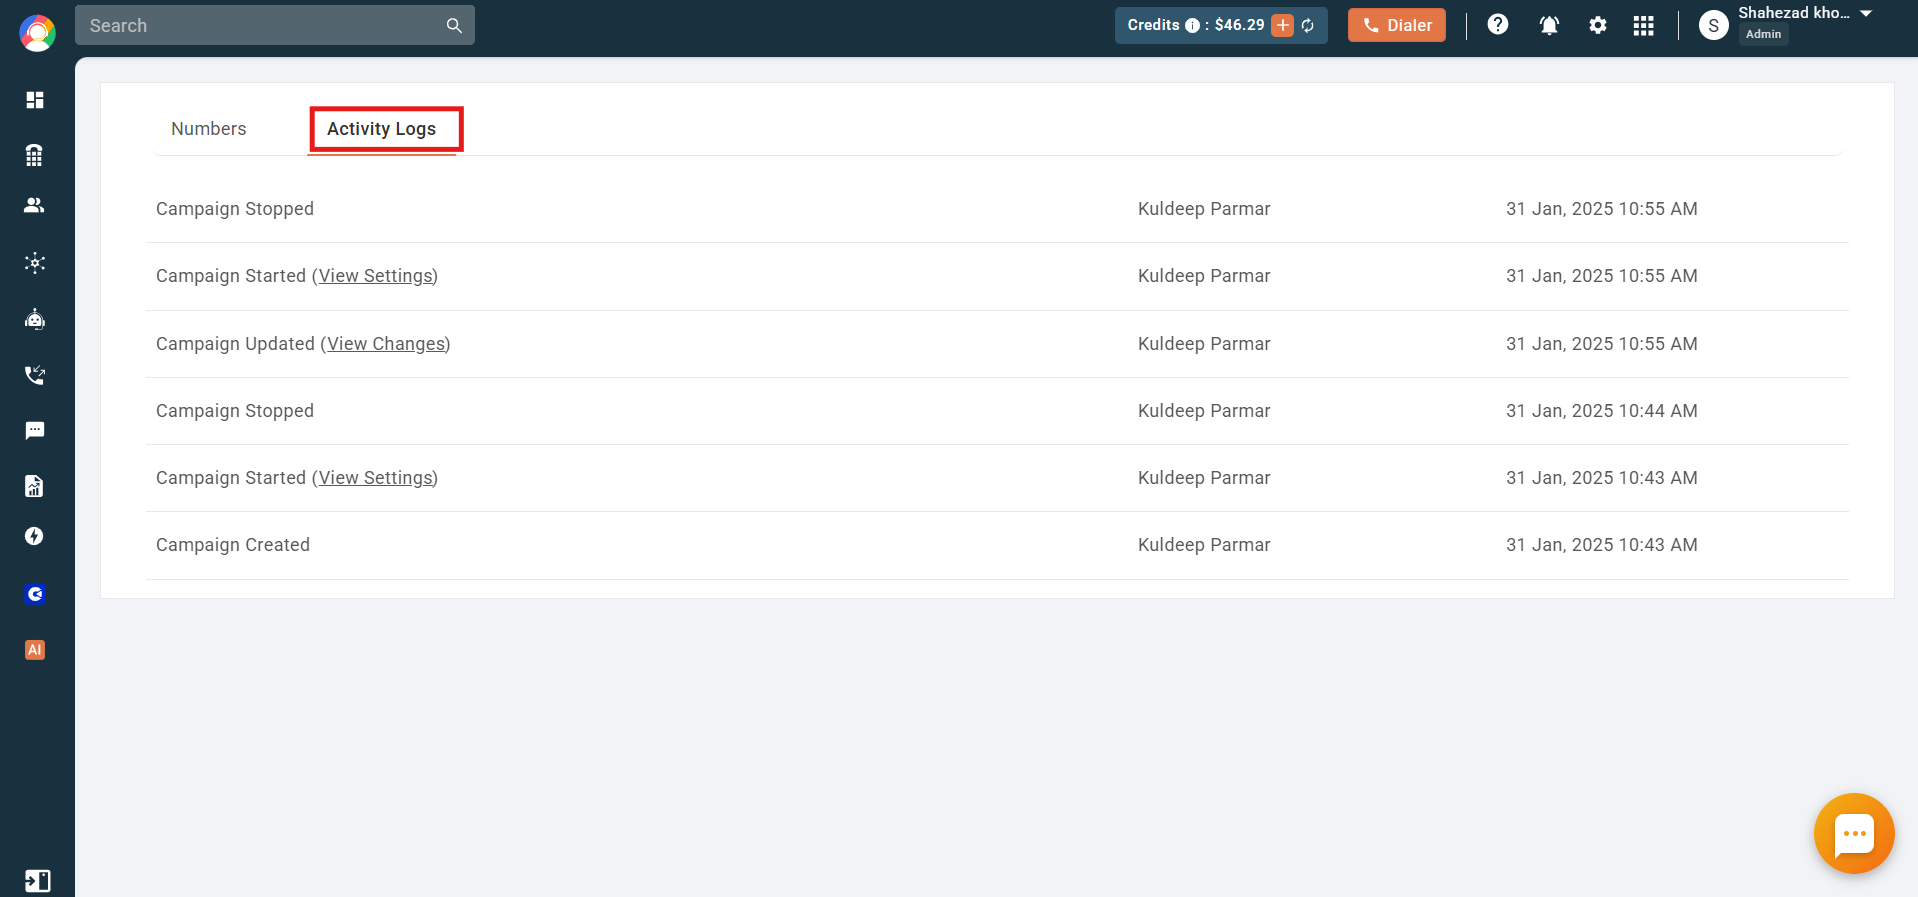Open the reports document icon in sidebar
This screenshot has width=1918, height=897.
pos(35,486)
